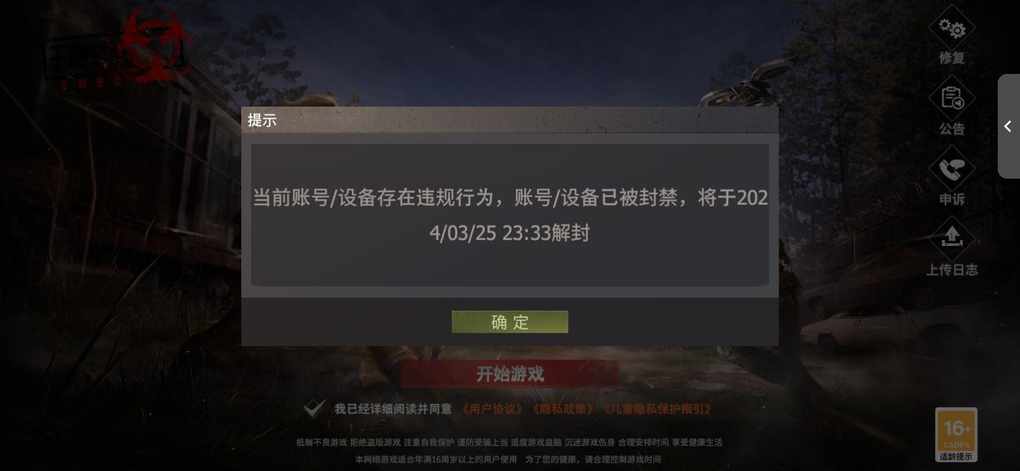This screenshot has height=471, width=1020.
Task: Click the red 开始游戏 button
Action: tap(510, 374)
